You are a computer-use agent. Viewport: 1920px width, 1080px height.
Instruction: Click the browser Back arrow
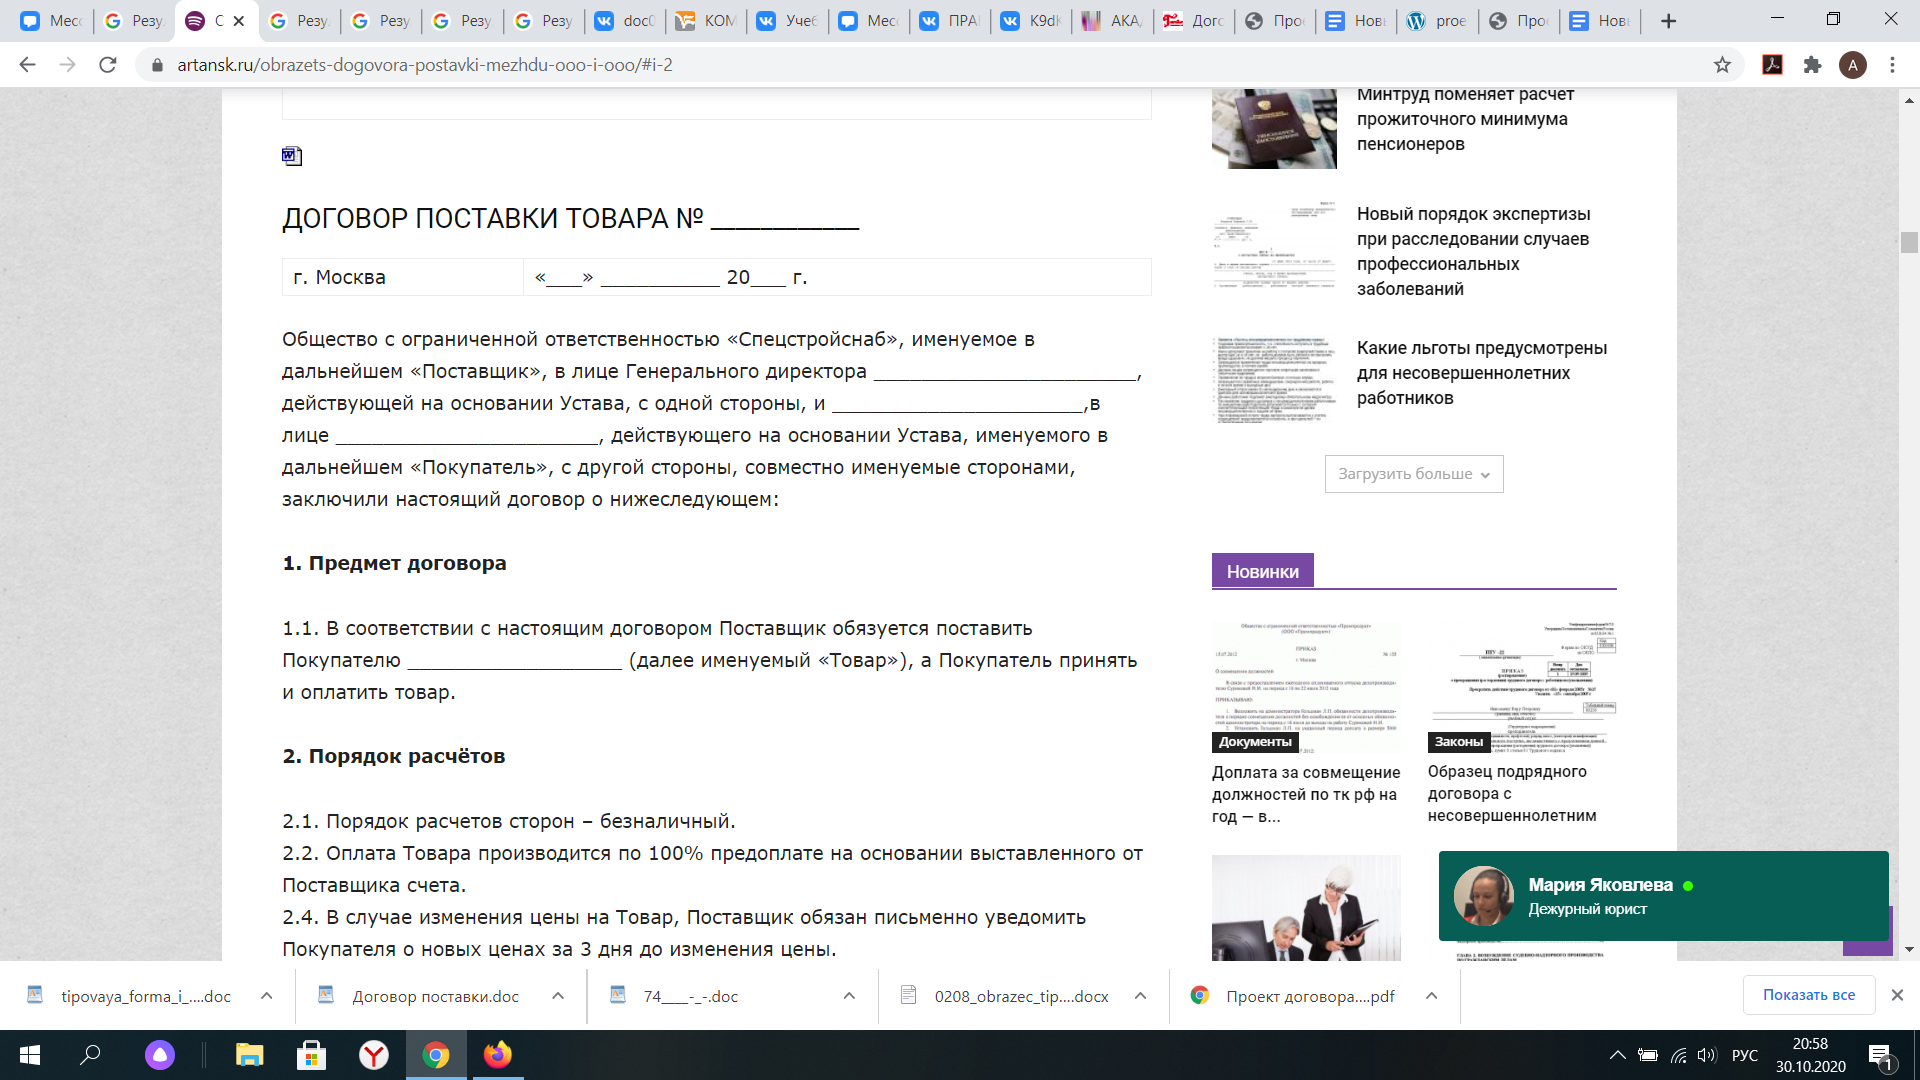pyautogui.click(x=27, y=65)
